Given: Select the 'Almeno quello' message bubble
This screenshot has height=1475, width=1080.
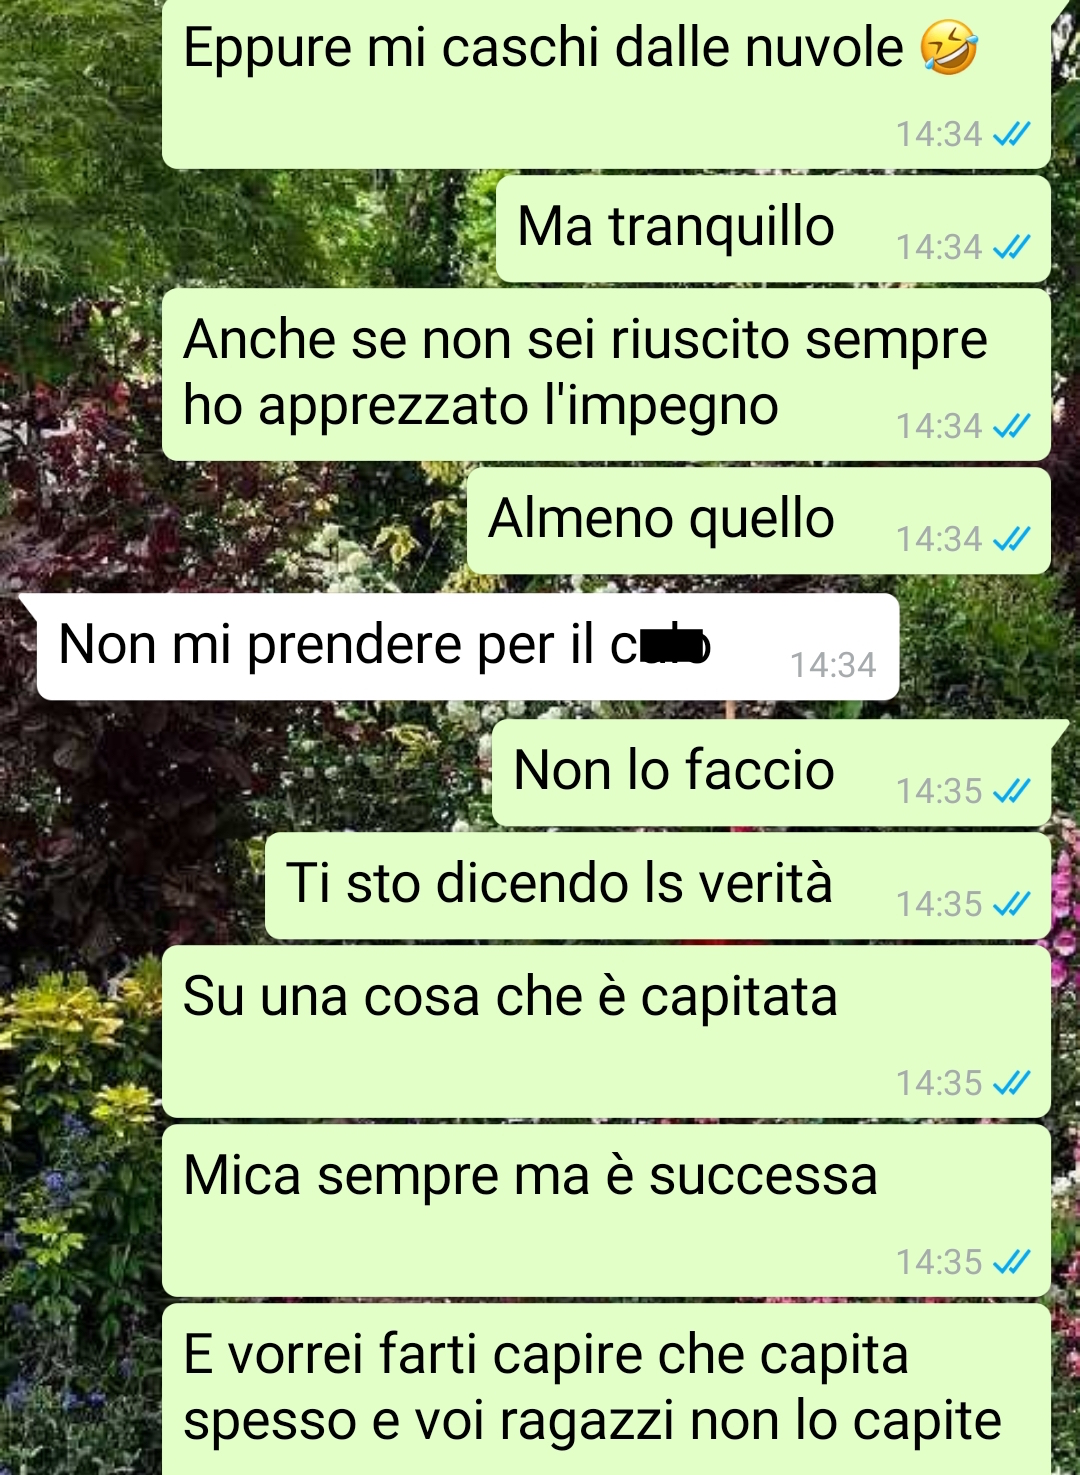Looking at the screenshot, I should click(x=759, y=521).
